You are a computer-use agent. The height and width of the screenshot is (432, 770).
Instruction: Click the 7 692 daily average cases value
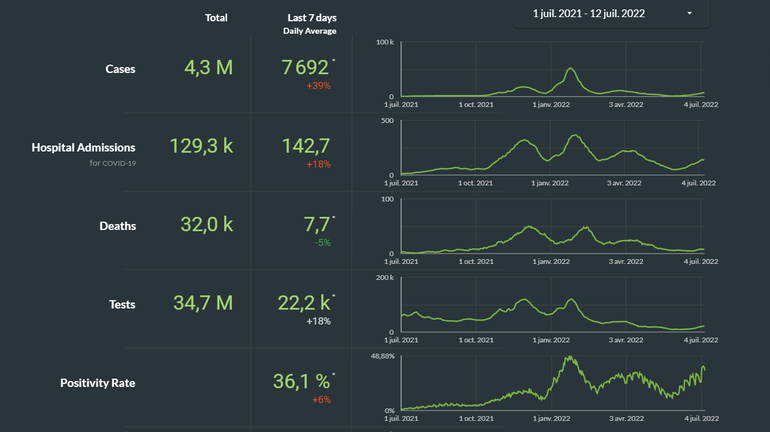pyautogui.click(x=307, y=68)
